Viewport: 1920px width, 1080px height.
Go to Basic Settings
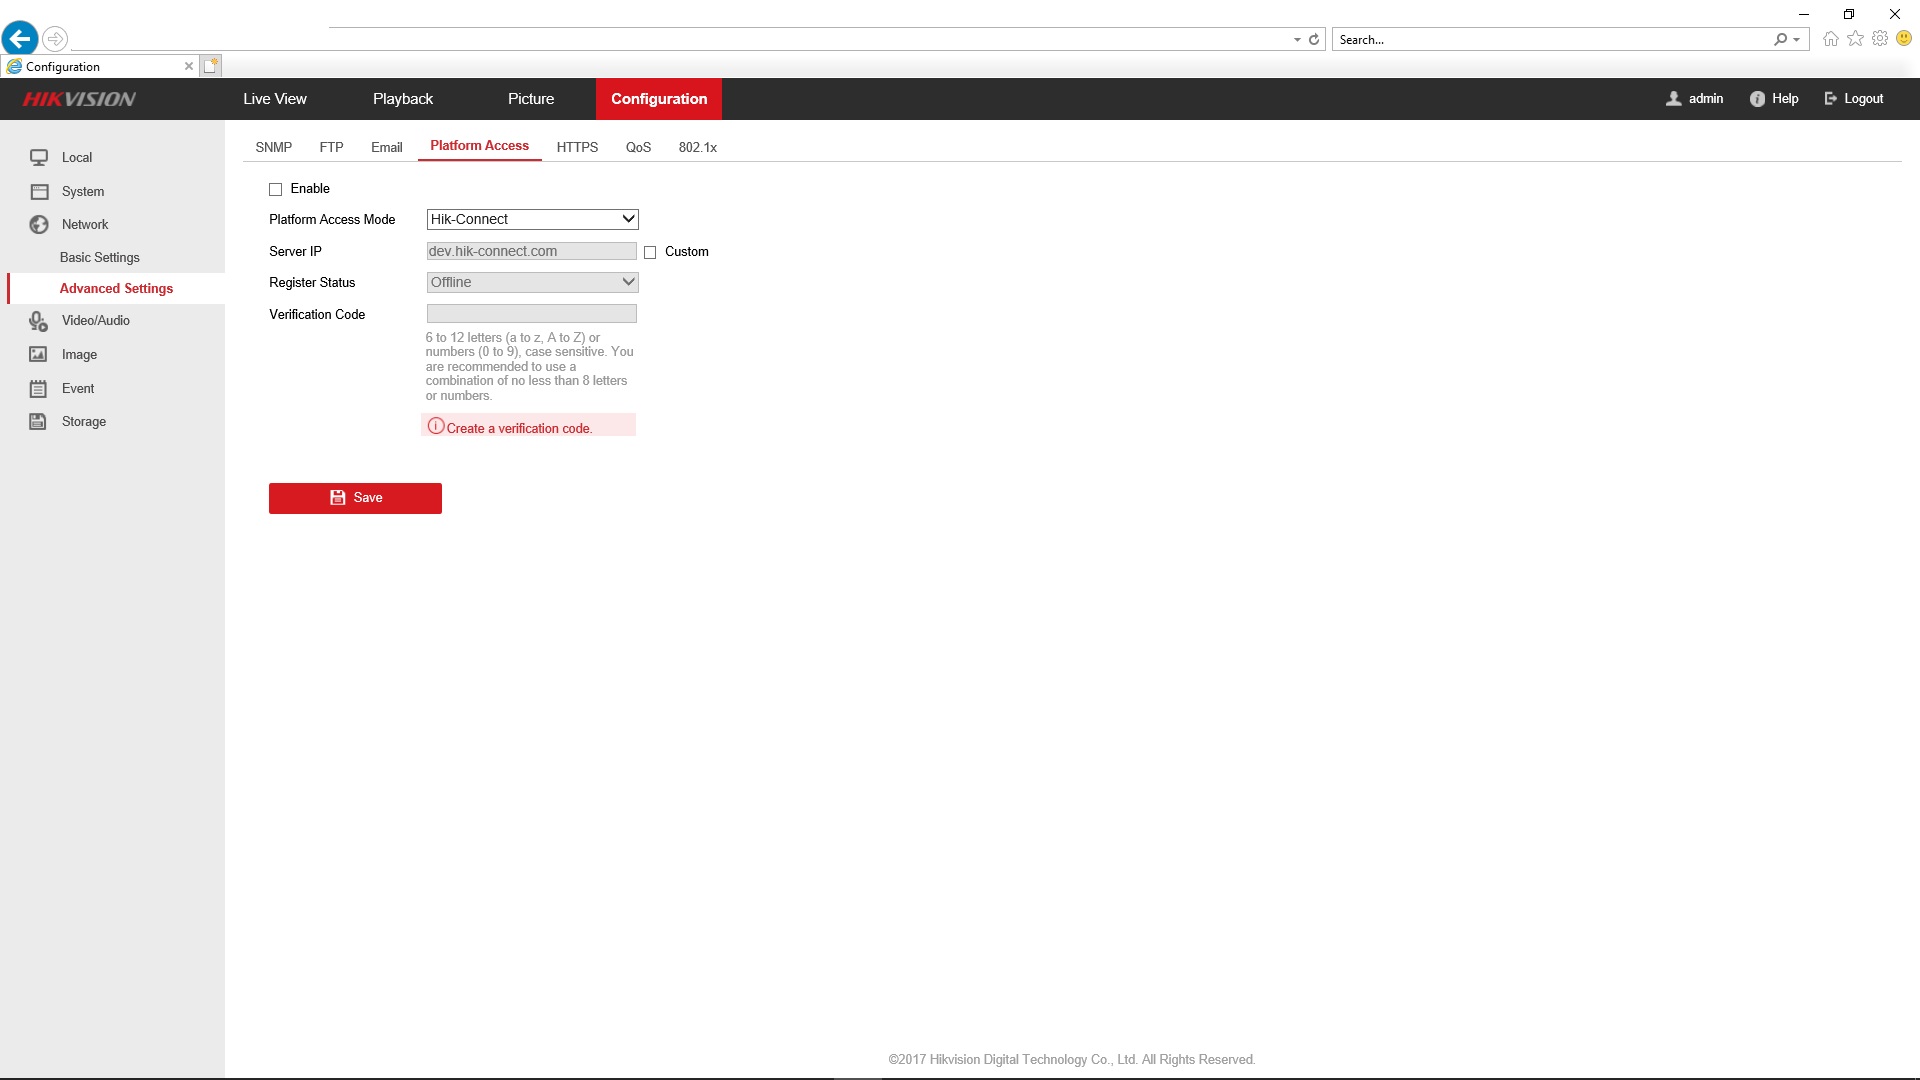click(x=100, y=257)
